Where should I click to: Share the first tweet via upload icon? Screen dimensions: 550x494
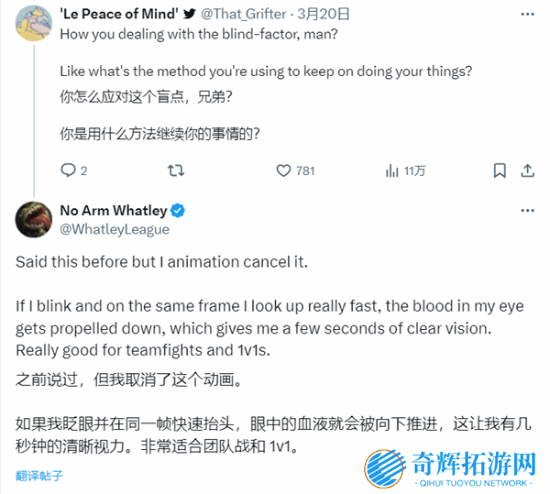click(527, 171)
